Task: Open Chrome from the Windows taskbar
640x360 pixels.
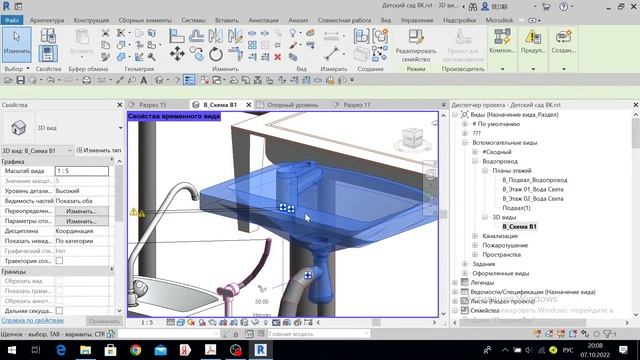Action: click(x=136, y=350)
